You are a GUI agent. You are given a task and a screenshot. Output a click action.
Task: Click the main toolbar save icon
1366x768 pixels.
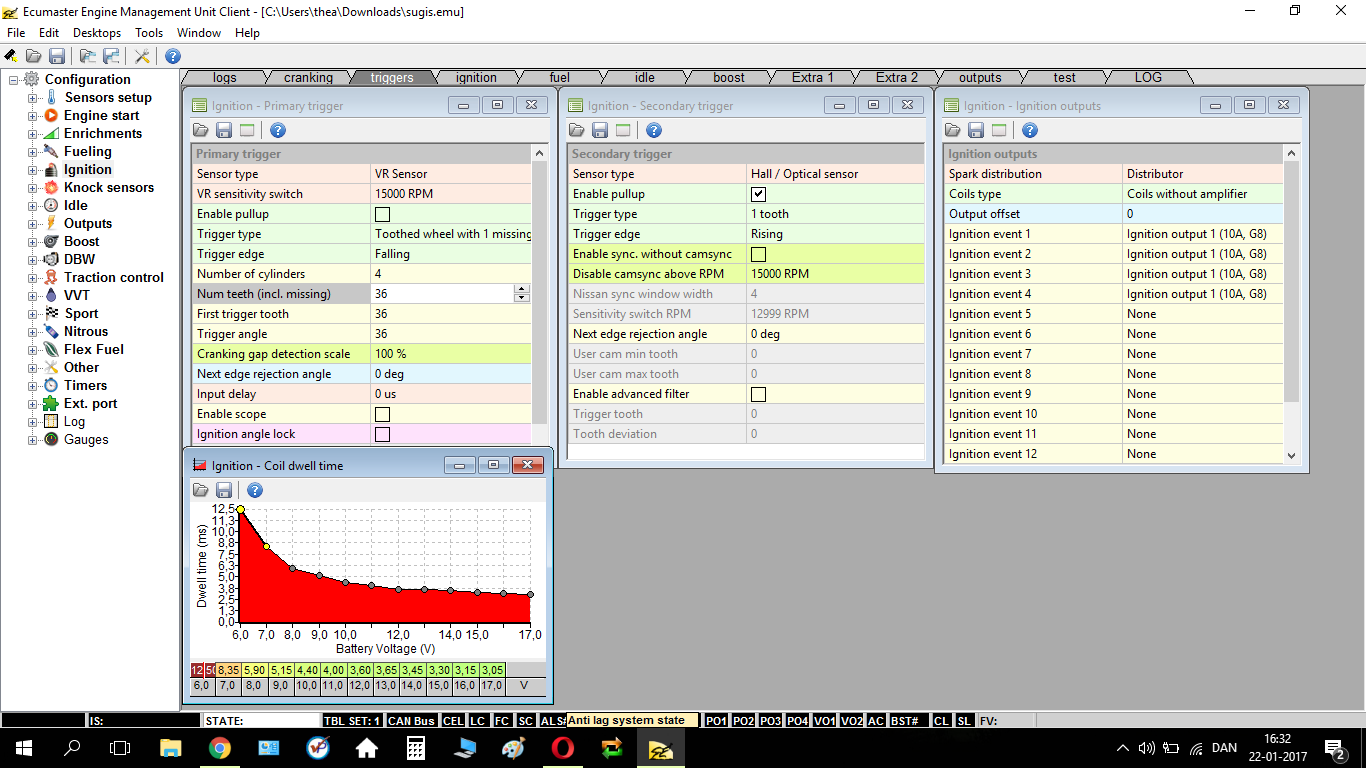click(x=57, y=57)
